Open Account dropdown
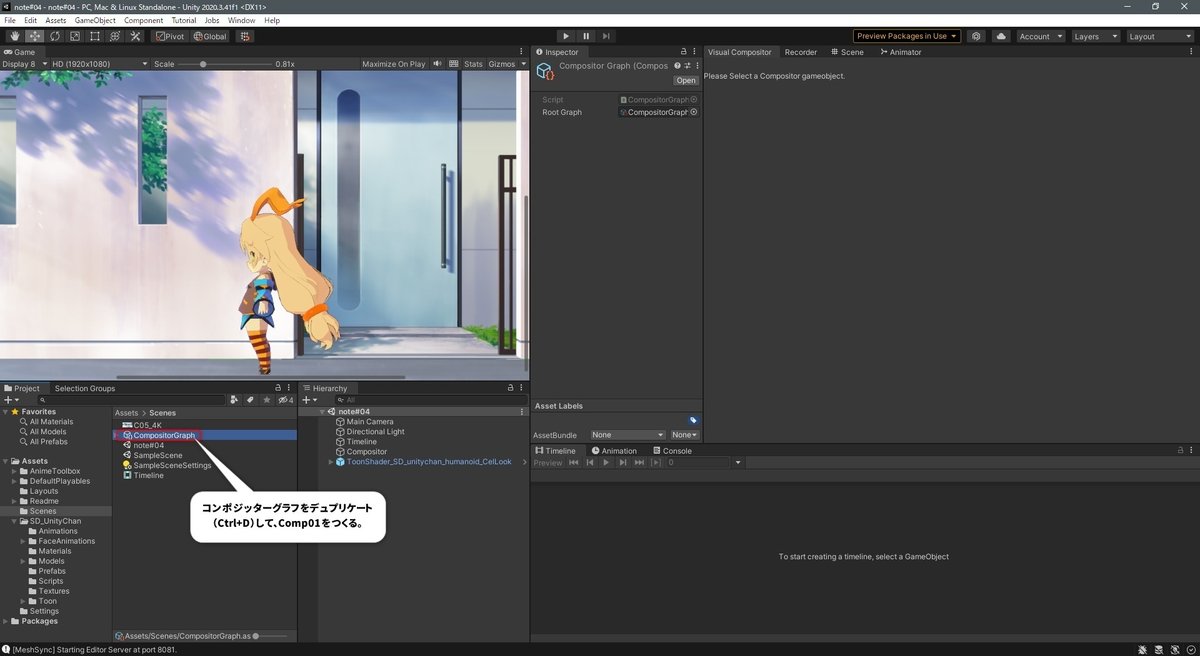1200x656 pixels. pyautogui.click(x=1039, y=36)
